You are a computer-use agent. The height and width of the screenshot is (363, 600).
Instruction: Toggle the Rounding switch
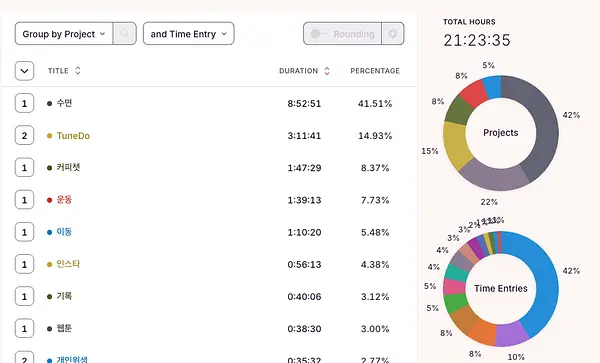[x=342, y=34]
